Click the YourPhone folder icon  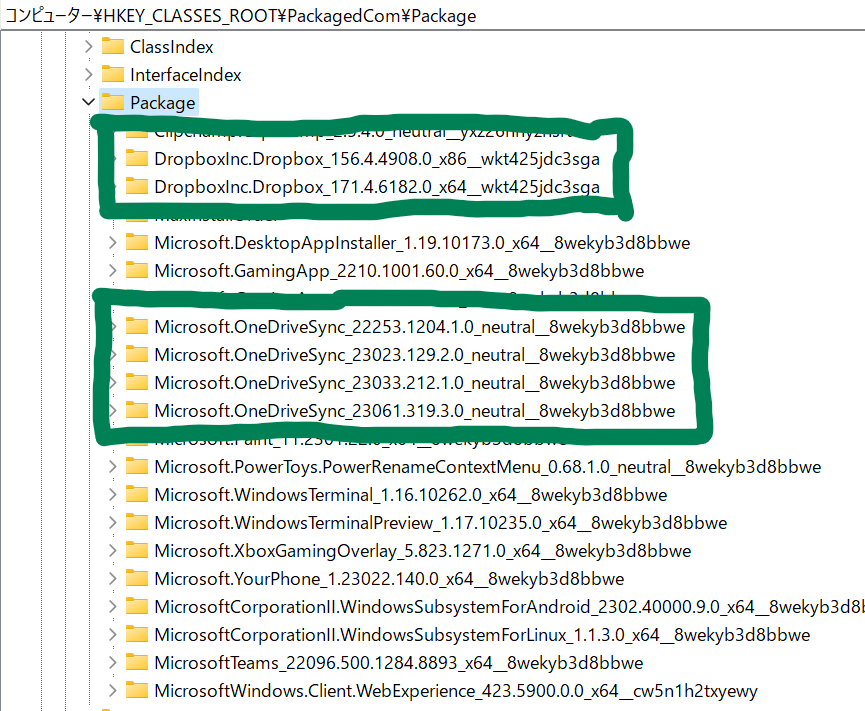(137, 579)
